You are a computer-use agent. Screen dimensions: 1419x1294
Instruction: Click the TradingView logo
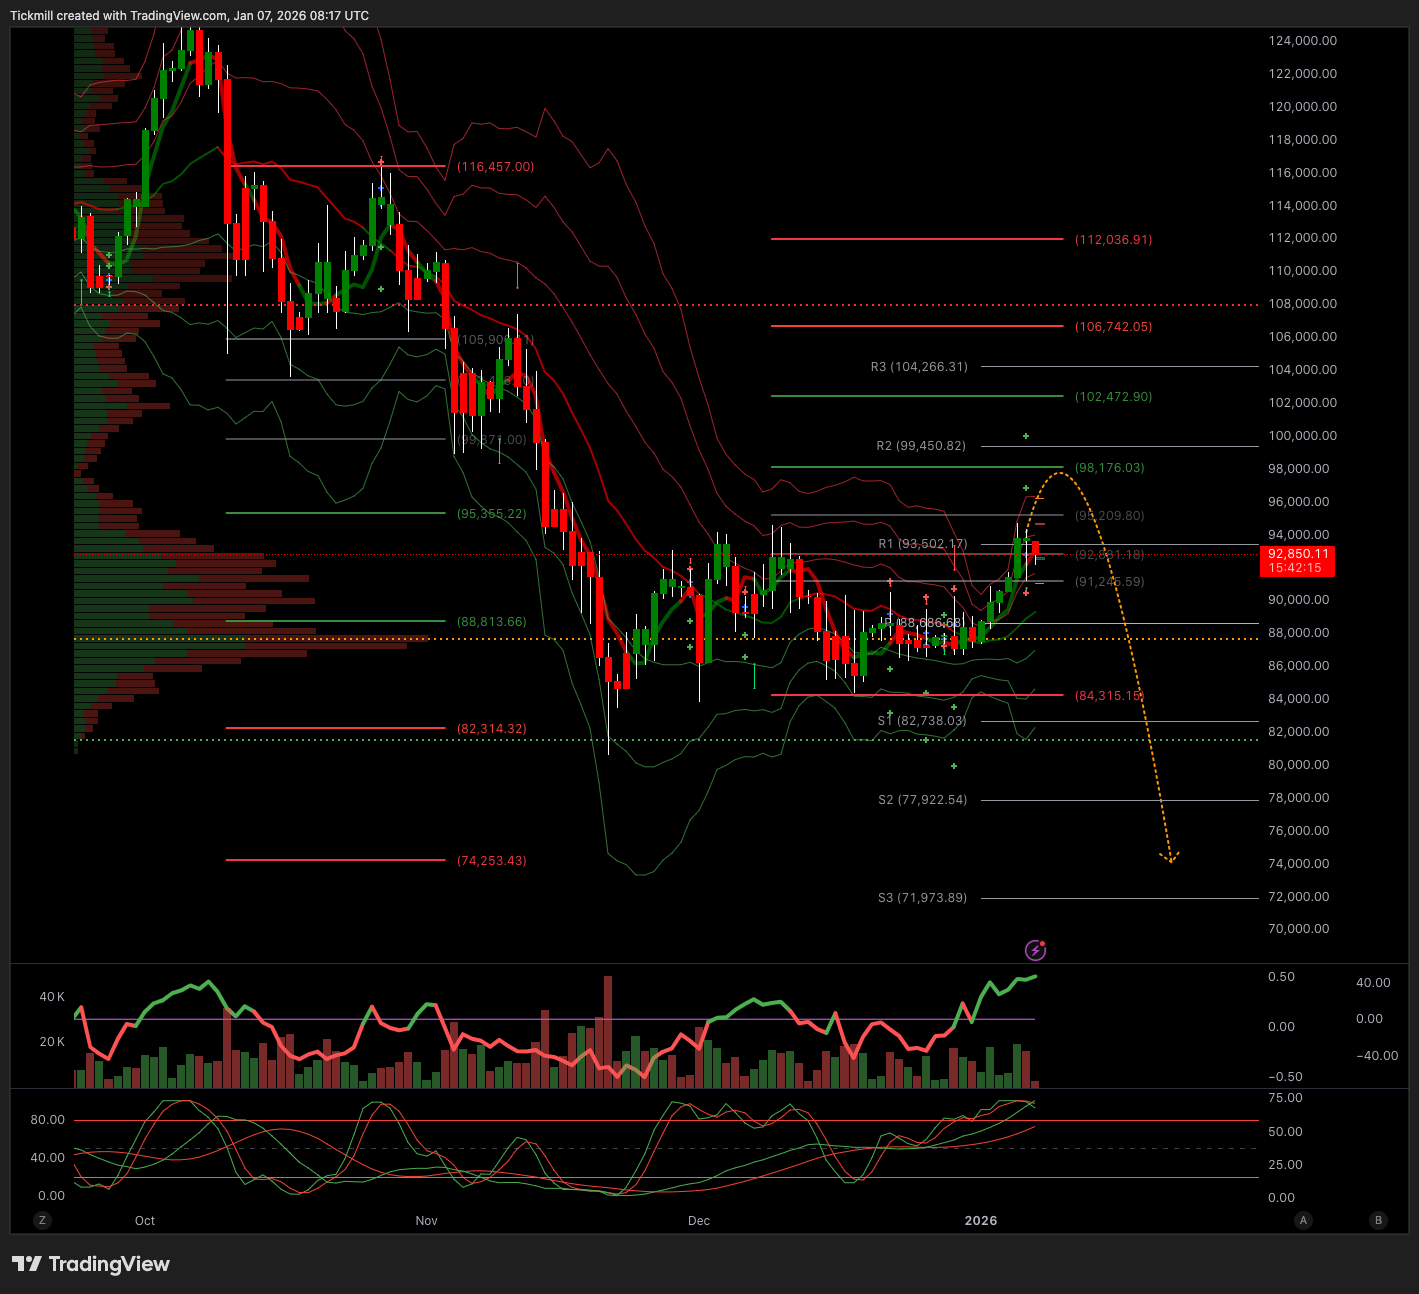click(91, 1264)
